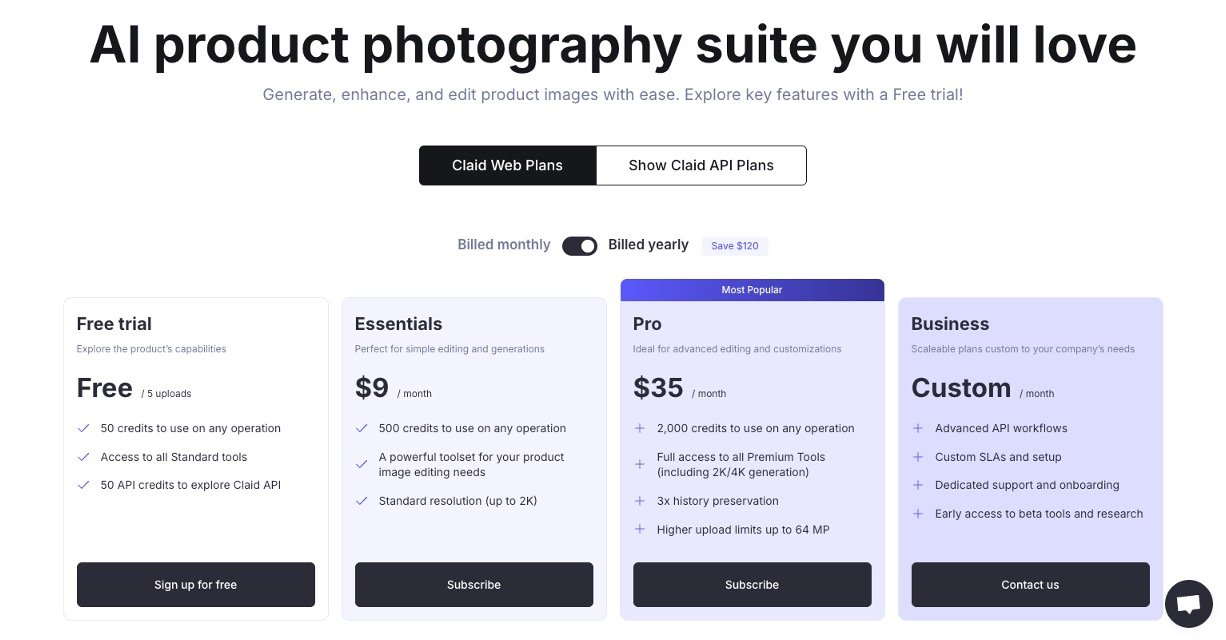This screenshot has width=1226, height=640.
Task: Click plus icon beside Full access Premium Tools
Action: coord(640,464)
